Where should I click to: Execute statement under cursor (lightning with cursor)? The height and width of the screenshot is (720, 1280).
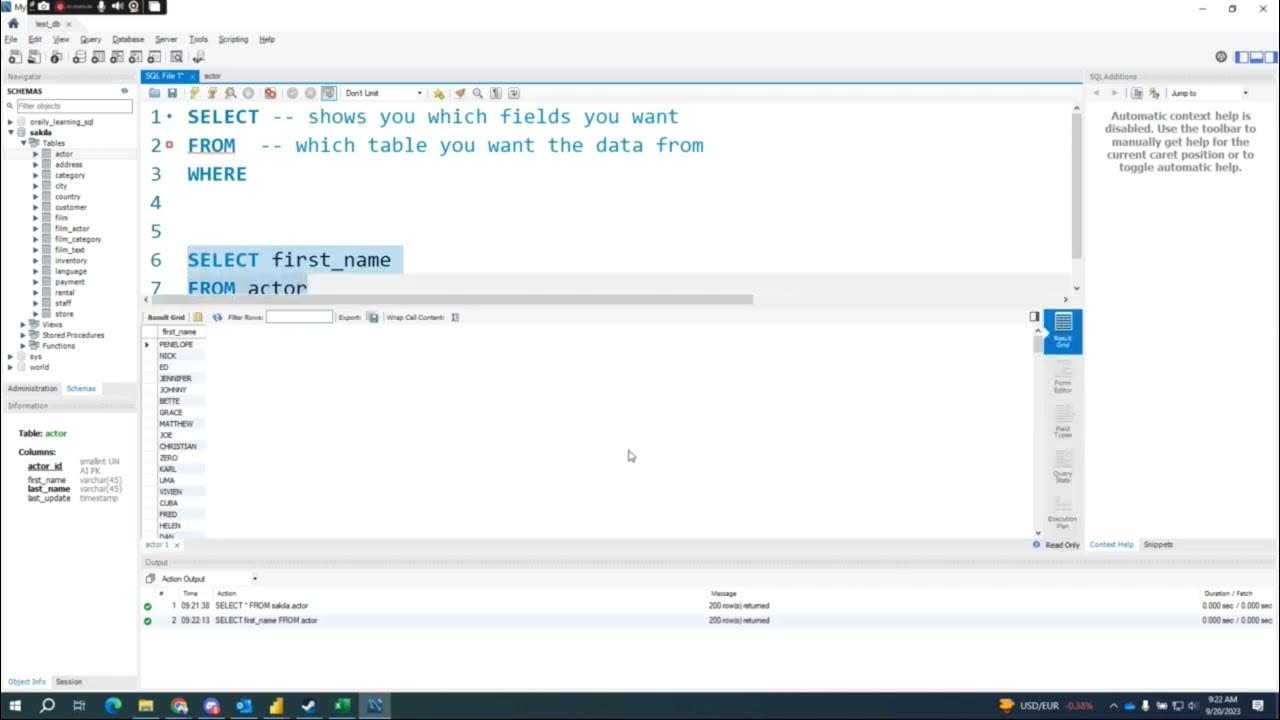(213, 93)
